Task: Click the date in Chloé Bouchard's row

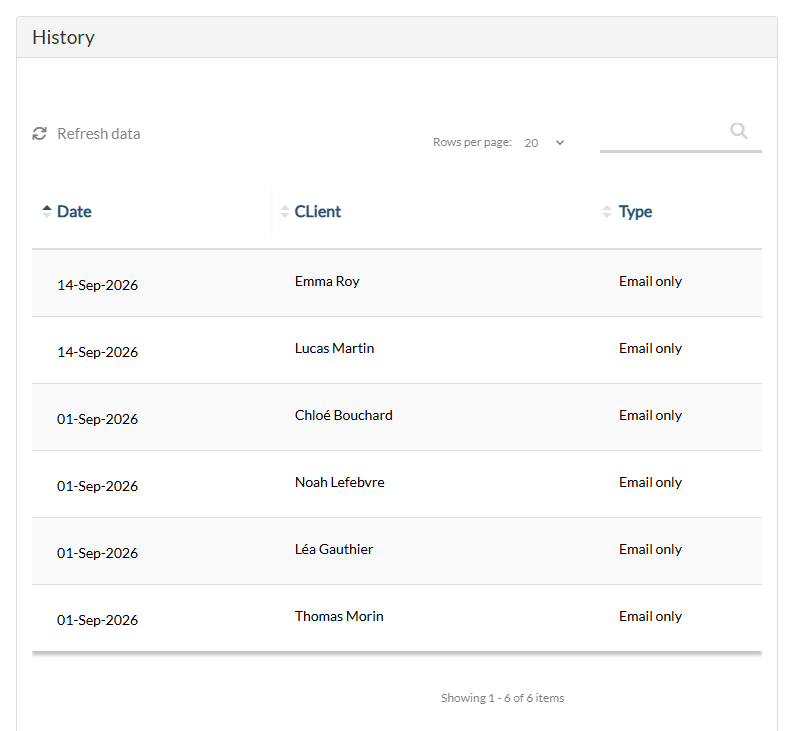Action: point(97,419)
